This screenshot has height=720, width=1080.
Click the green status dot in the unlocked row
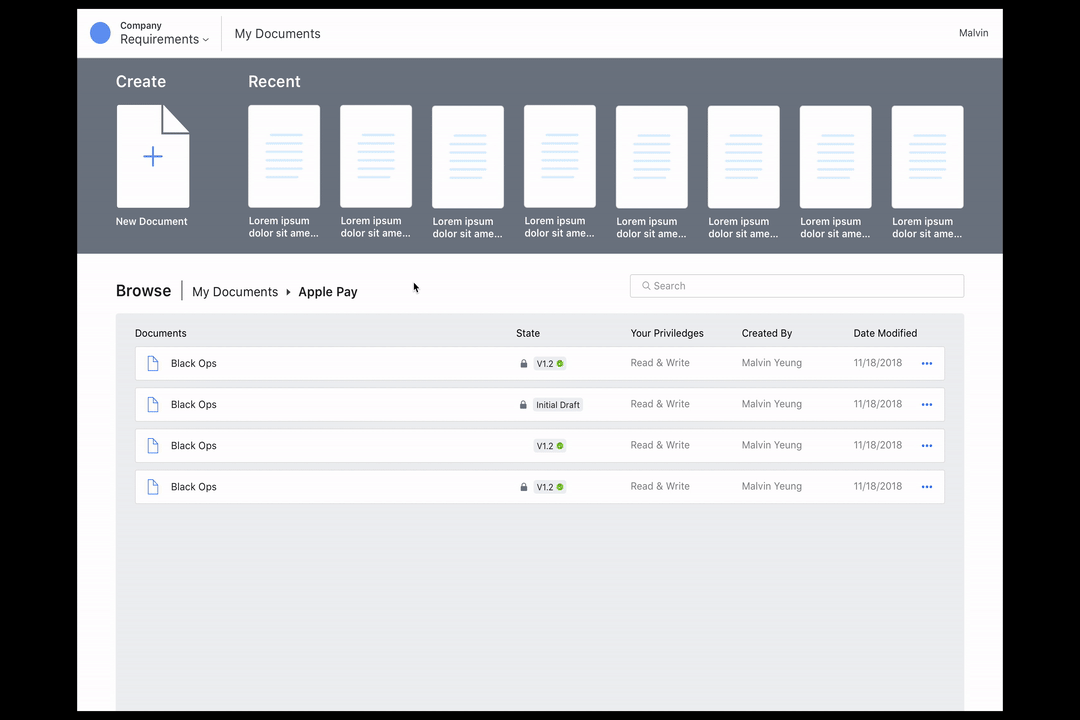560,446
